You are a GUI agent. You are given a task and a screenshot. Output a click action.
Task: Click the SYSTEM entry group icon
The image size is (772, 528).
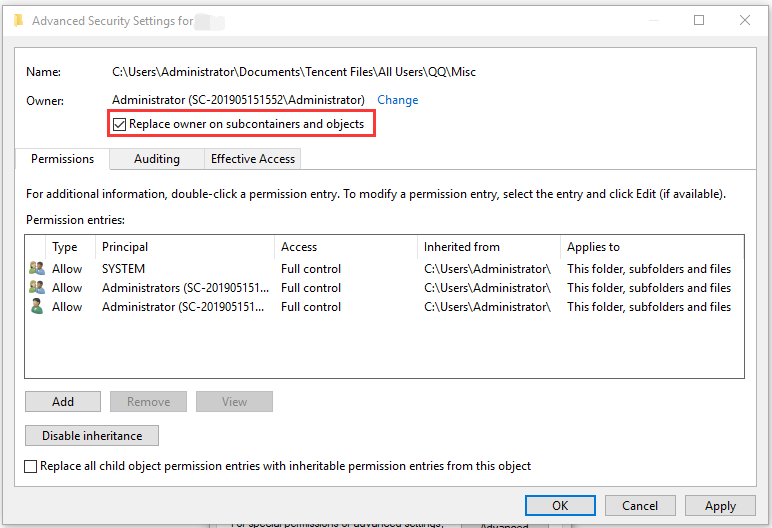pos(37,269)
